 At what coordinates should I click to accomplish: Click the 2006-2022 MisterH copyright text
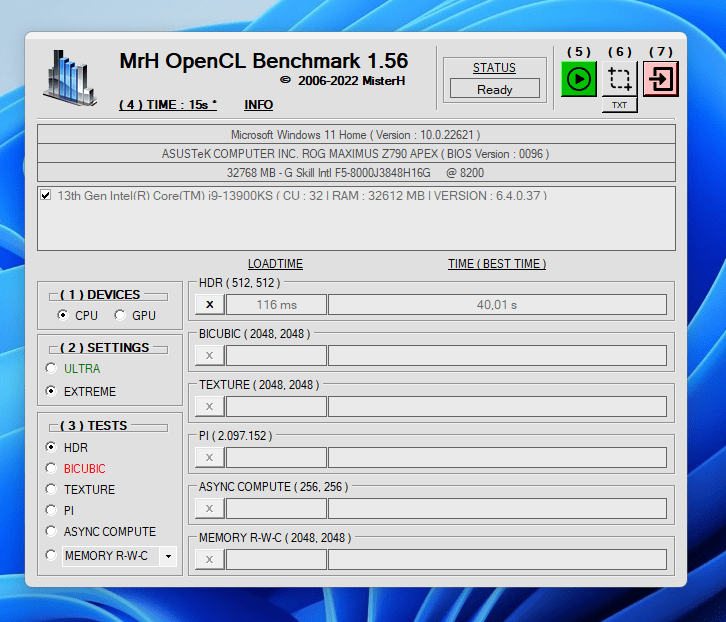[x=343, y=81]
